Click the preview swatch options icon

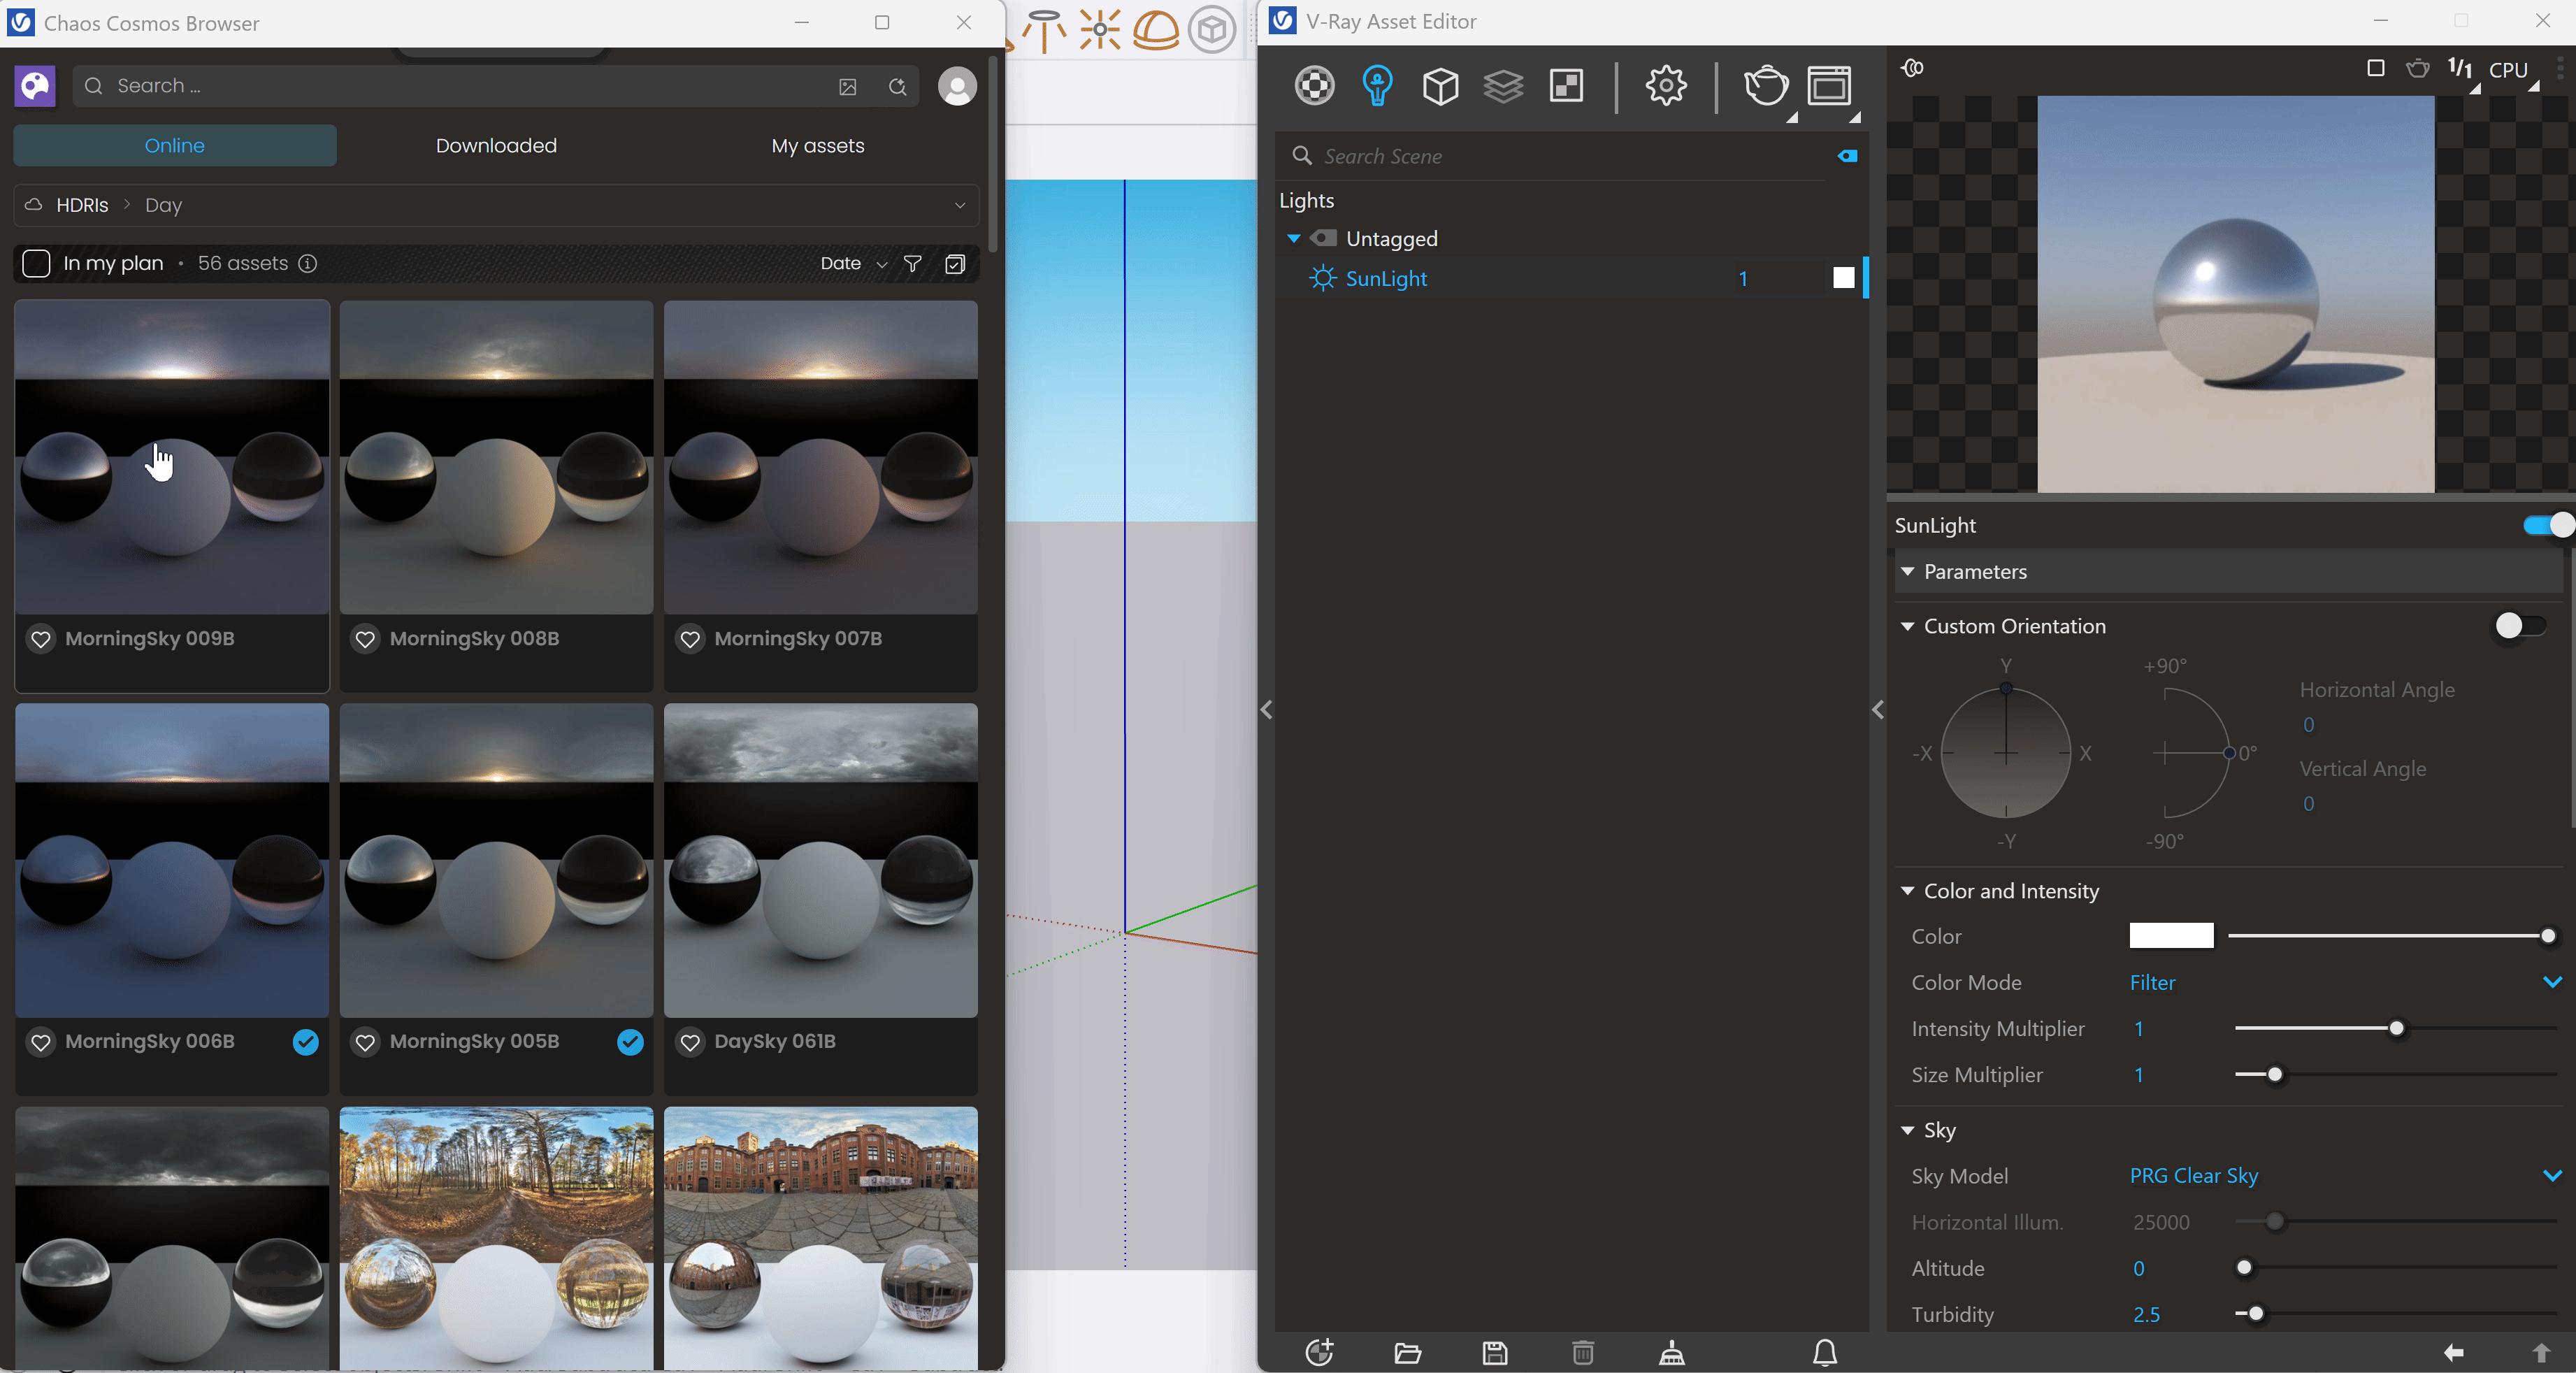[x=1912, y=68]
